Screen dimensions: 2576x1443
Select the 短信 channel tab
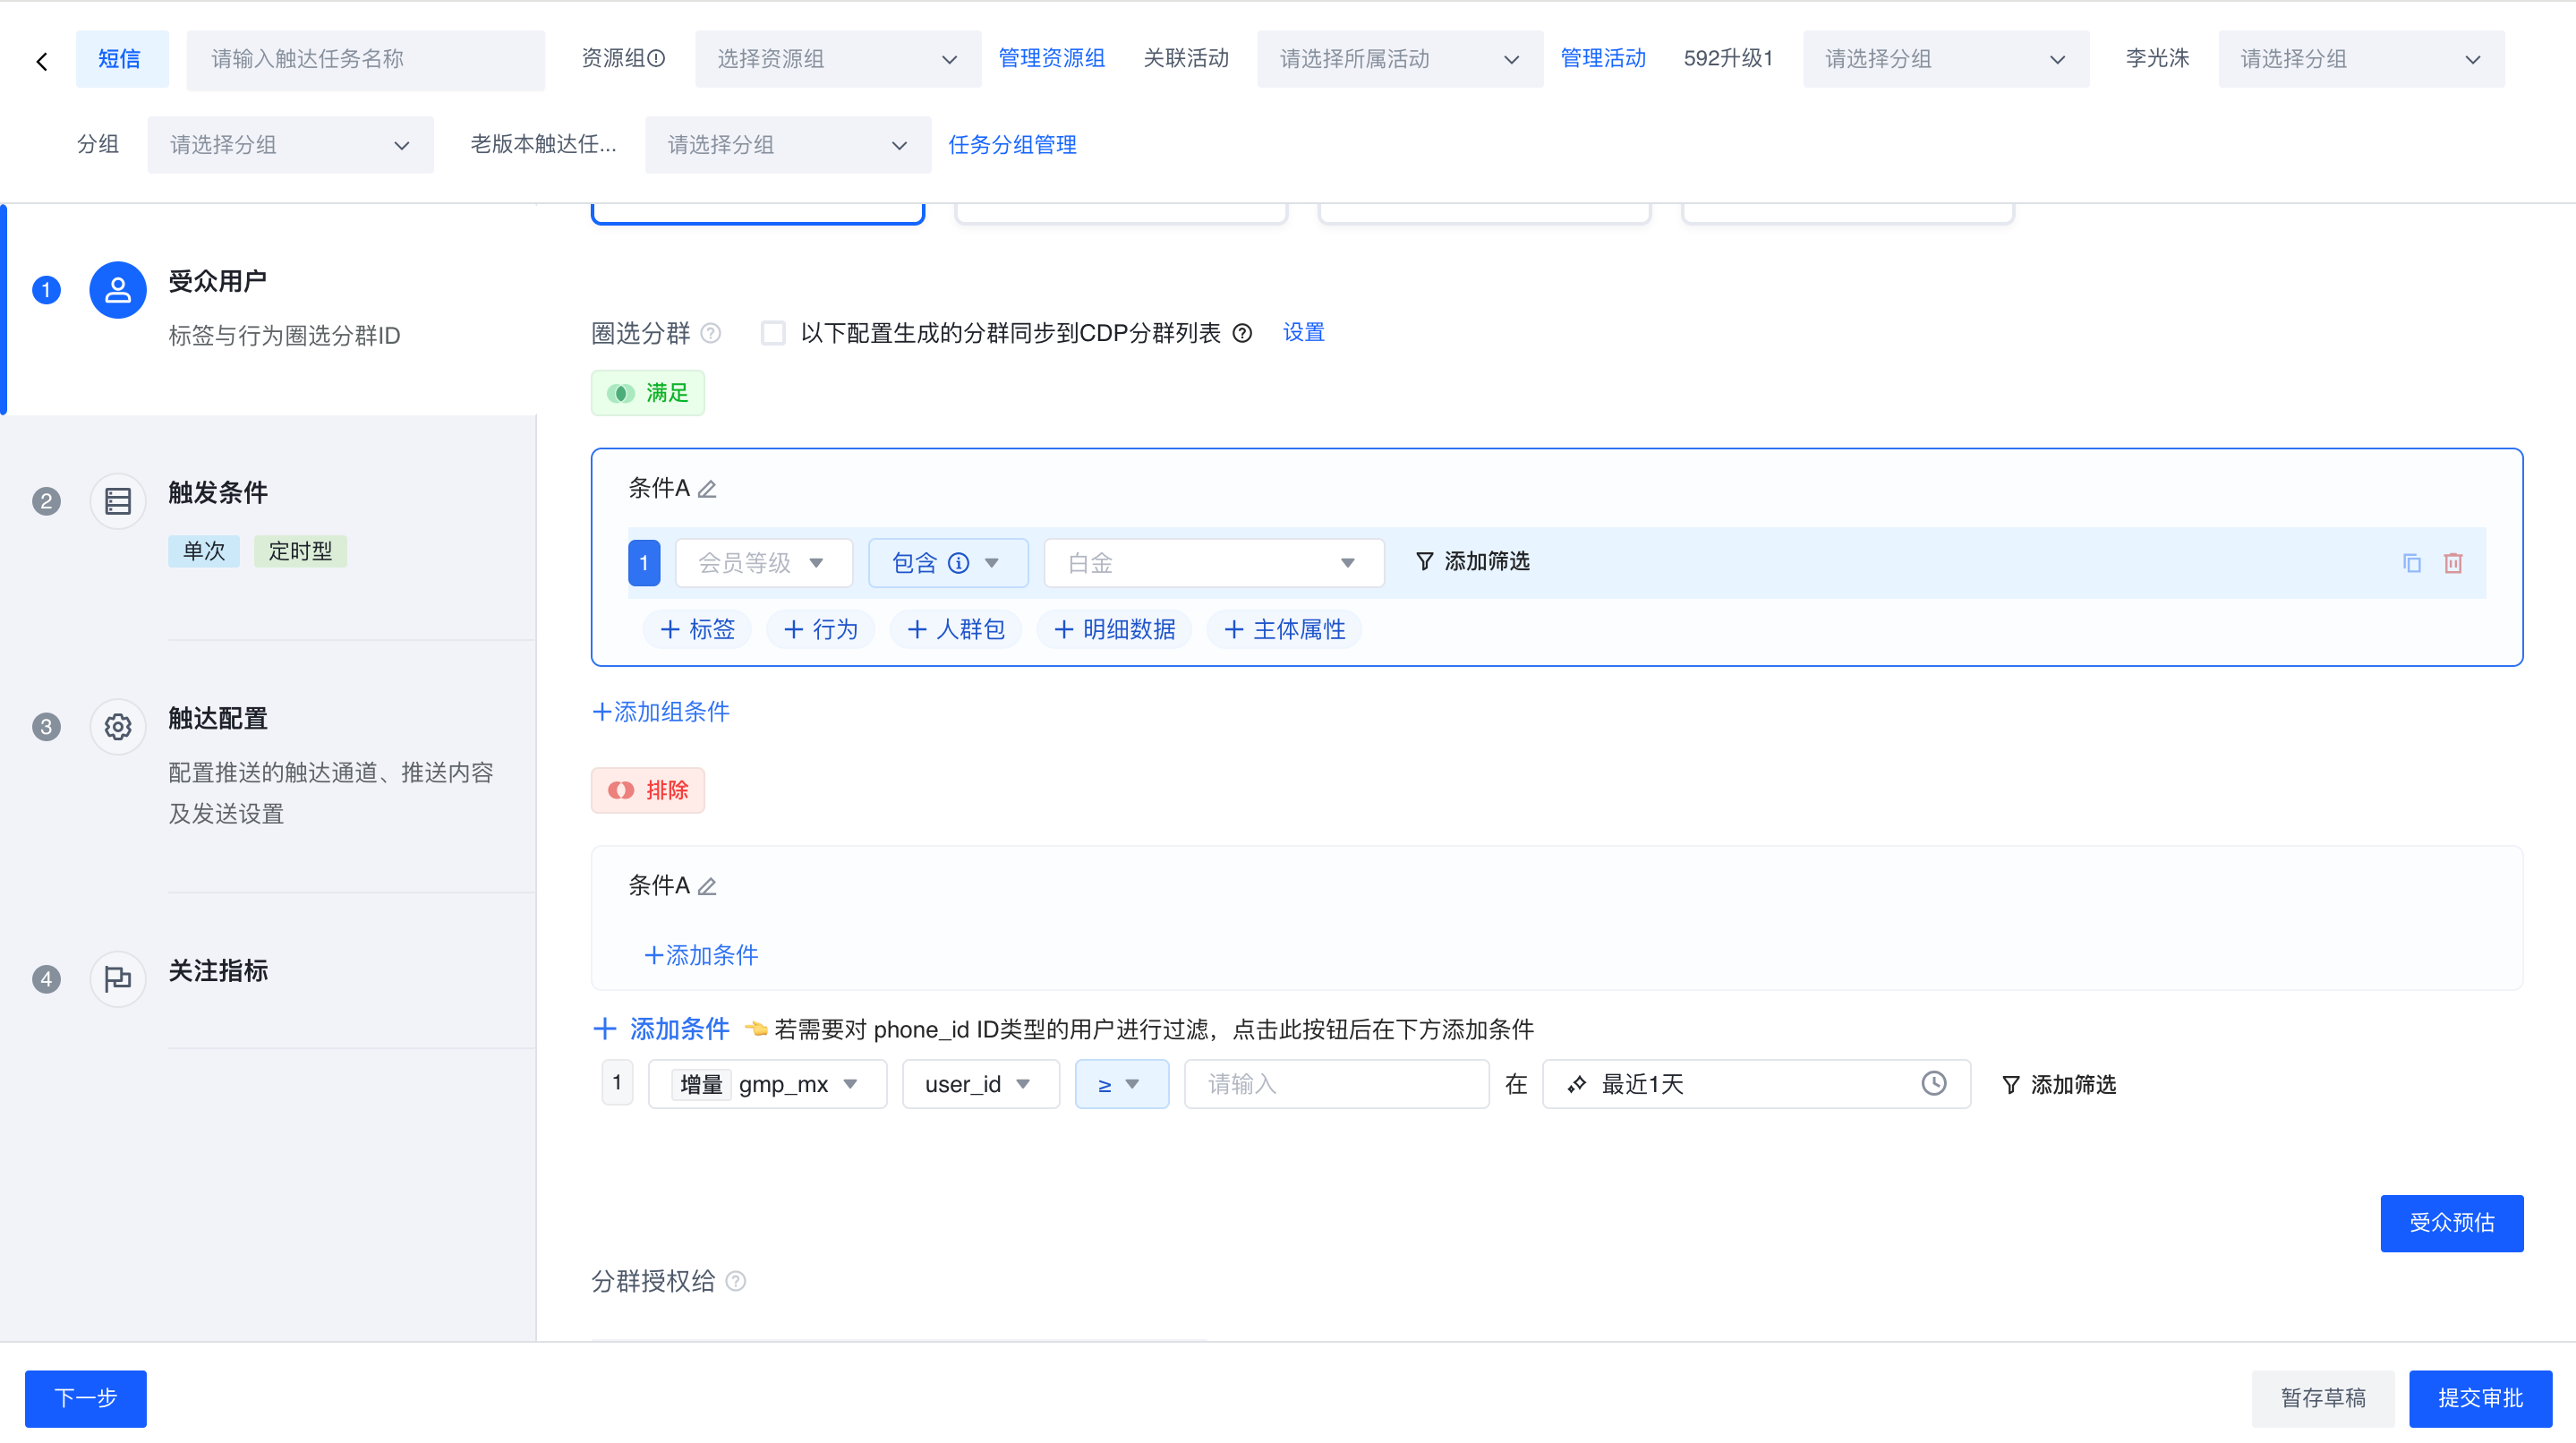[x=122, y=59]
